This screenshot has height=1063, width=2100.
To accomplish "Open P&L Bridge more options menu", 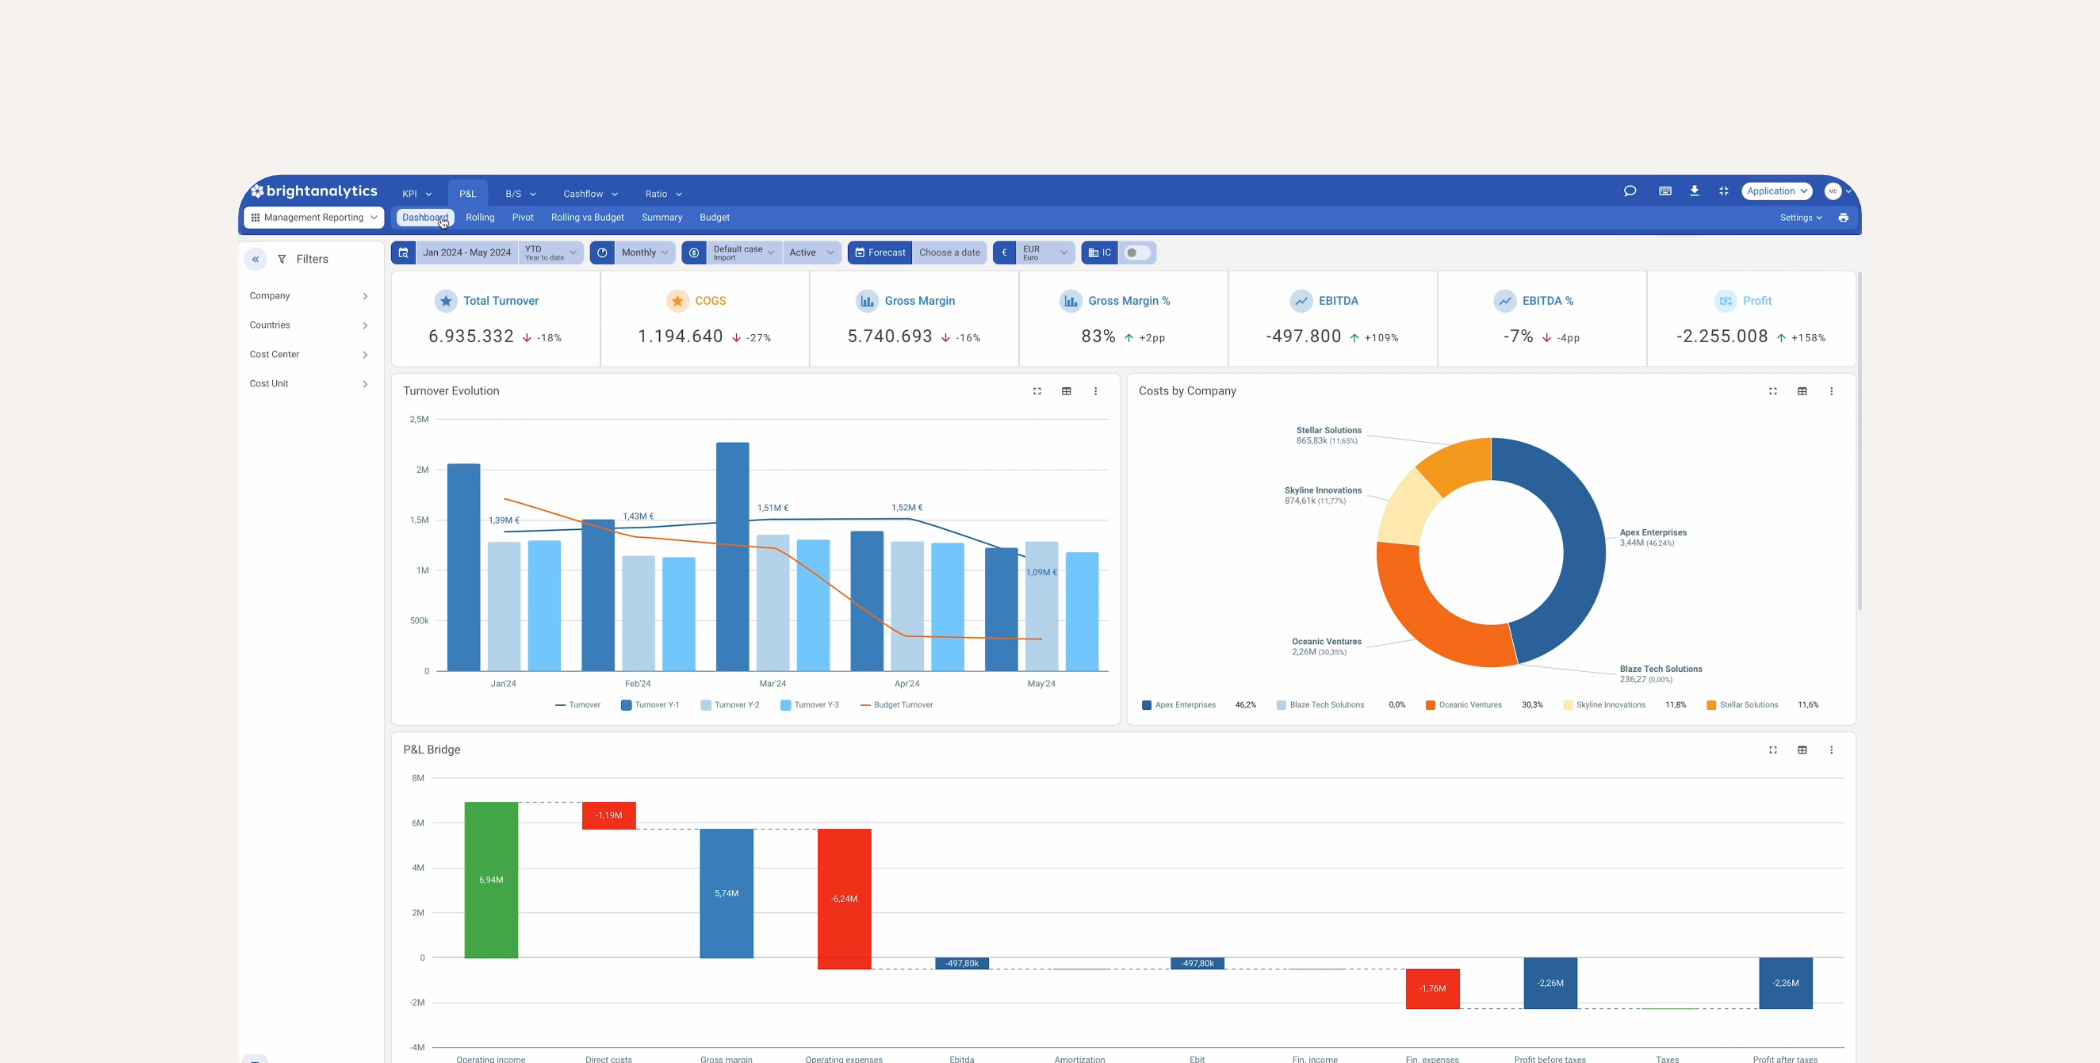I will (1831, 750).
